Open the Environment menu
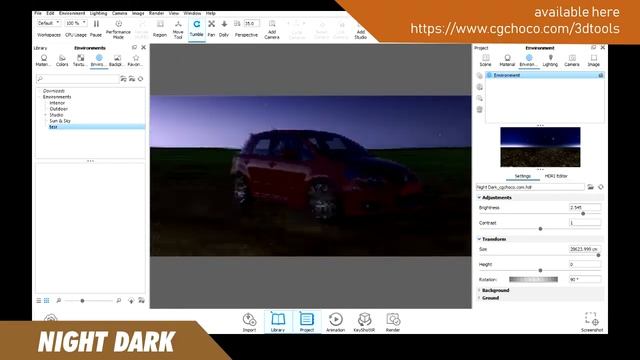This screenshot has height=360, width=640. pos(72,13)
